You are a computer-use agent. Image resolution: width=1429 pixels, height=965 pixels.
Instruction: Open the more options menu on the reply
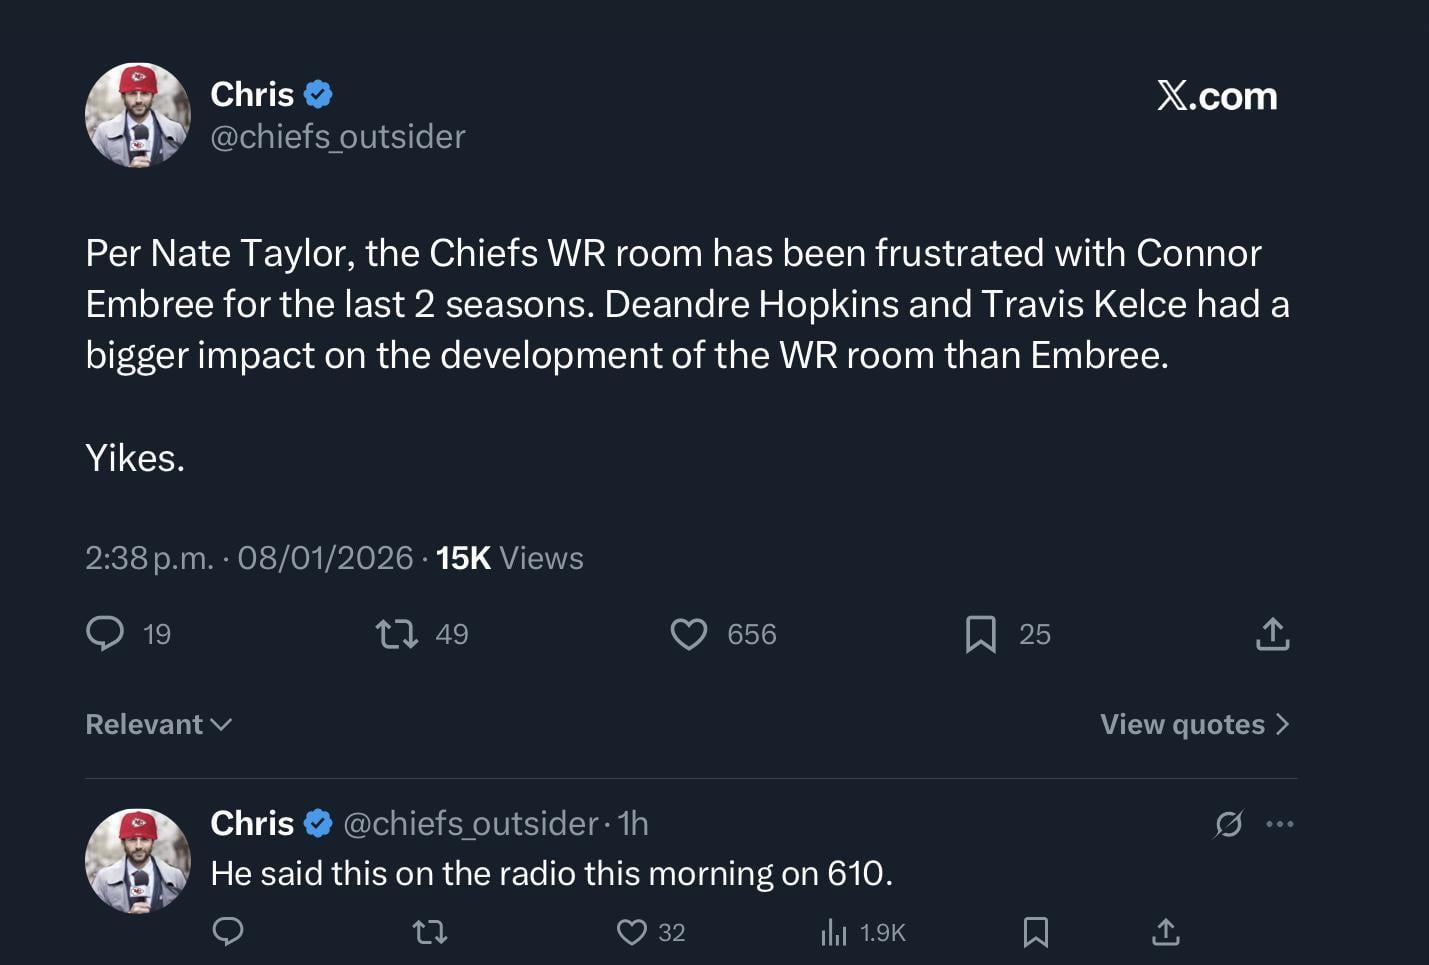(x=1281, y=823)
